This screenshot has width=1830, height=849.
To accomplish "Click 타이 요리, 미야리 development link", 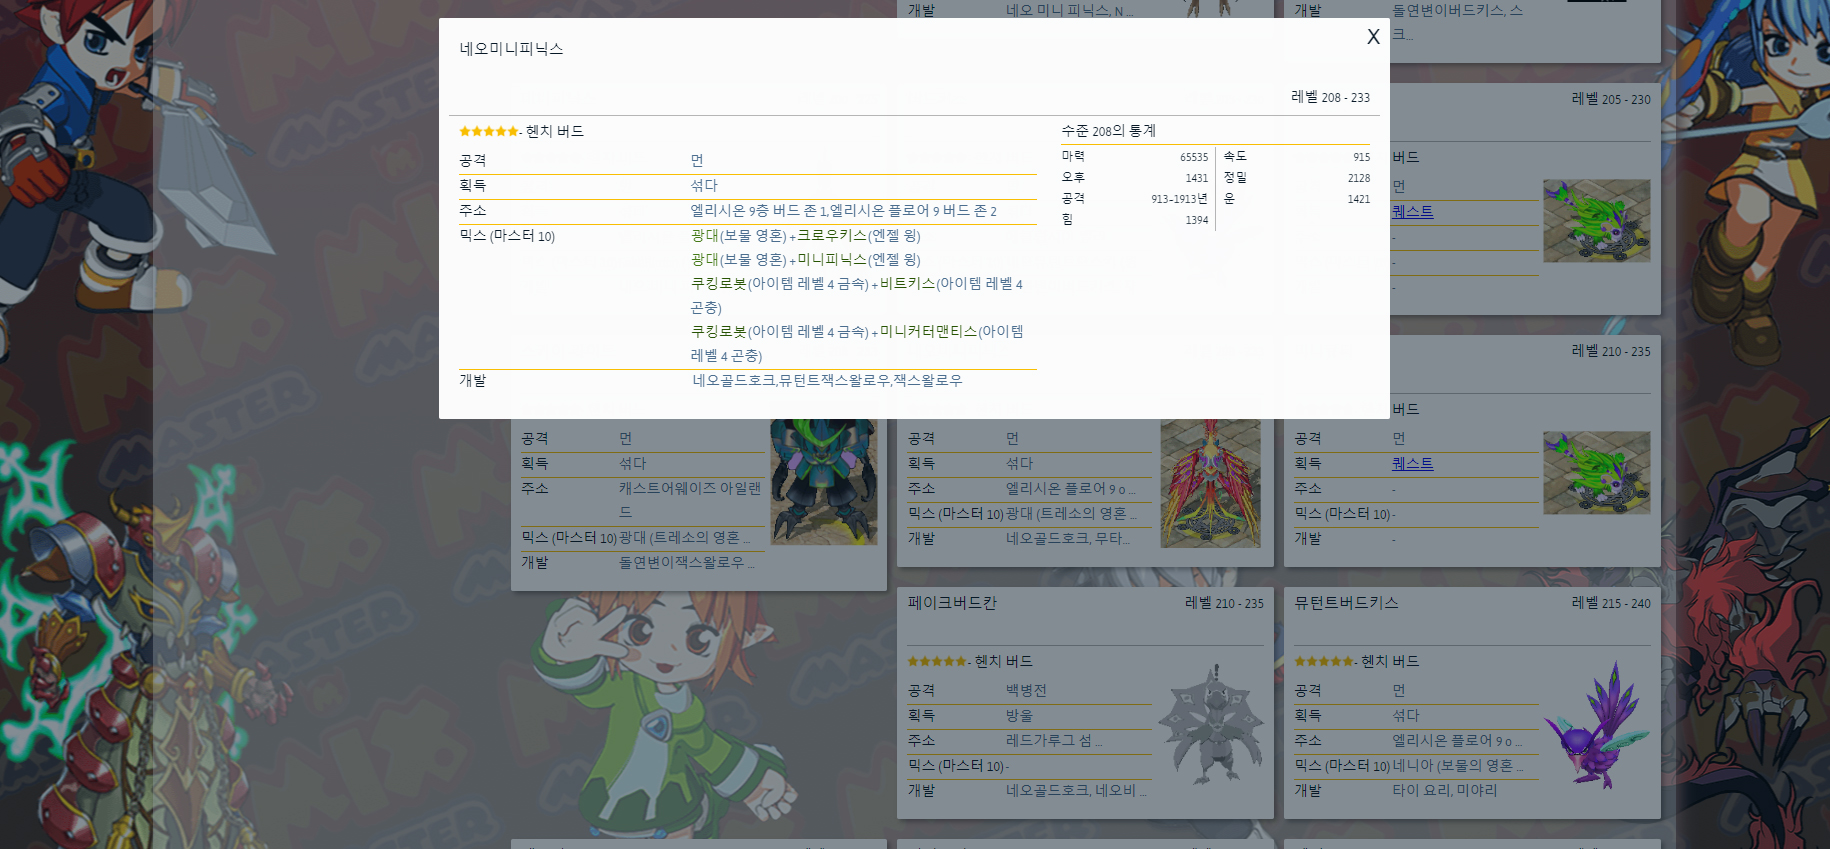I will (x=1444, y=791).
